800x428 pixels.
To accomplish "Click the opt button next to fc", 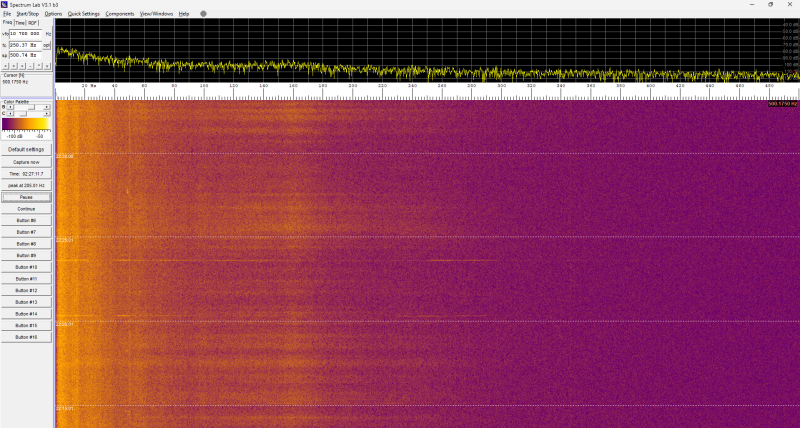I will point(46,45).
